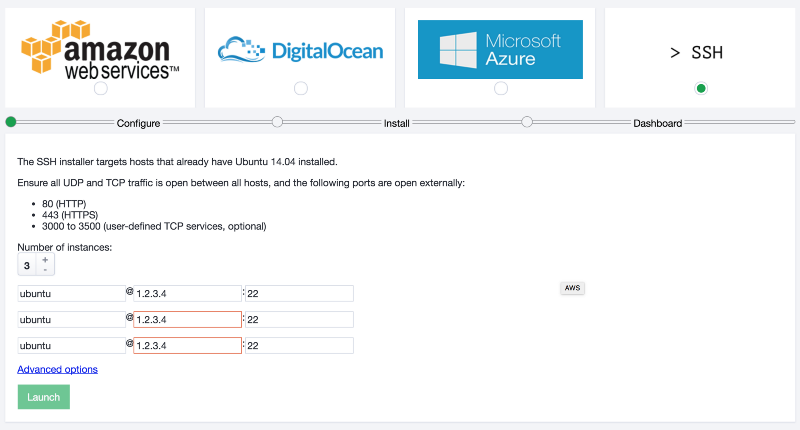800x430 pixels.
Task: Go to the Install step label
Action: point(396,123)
